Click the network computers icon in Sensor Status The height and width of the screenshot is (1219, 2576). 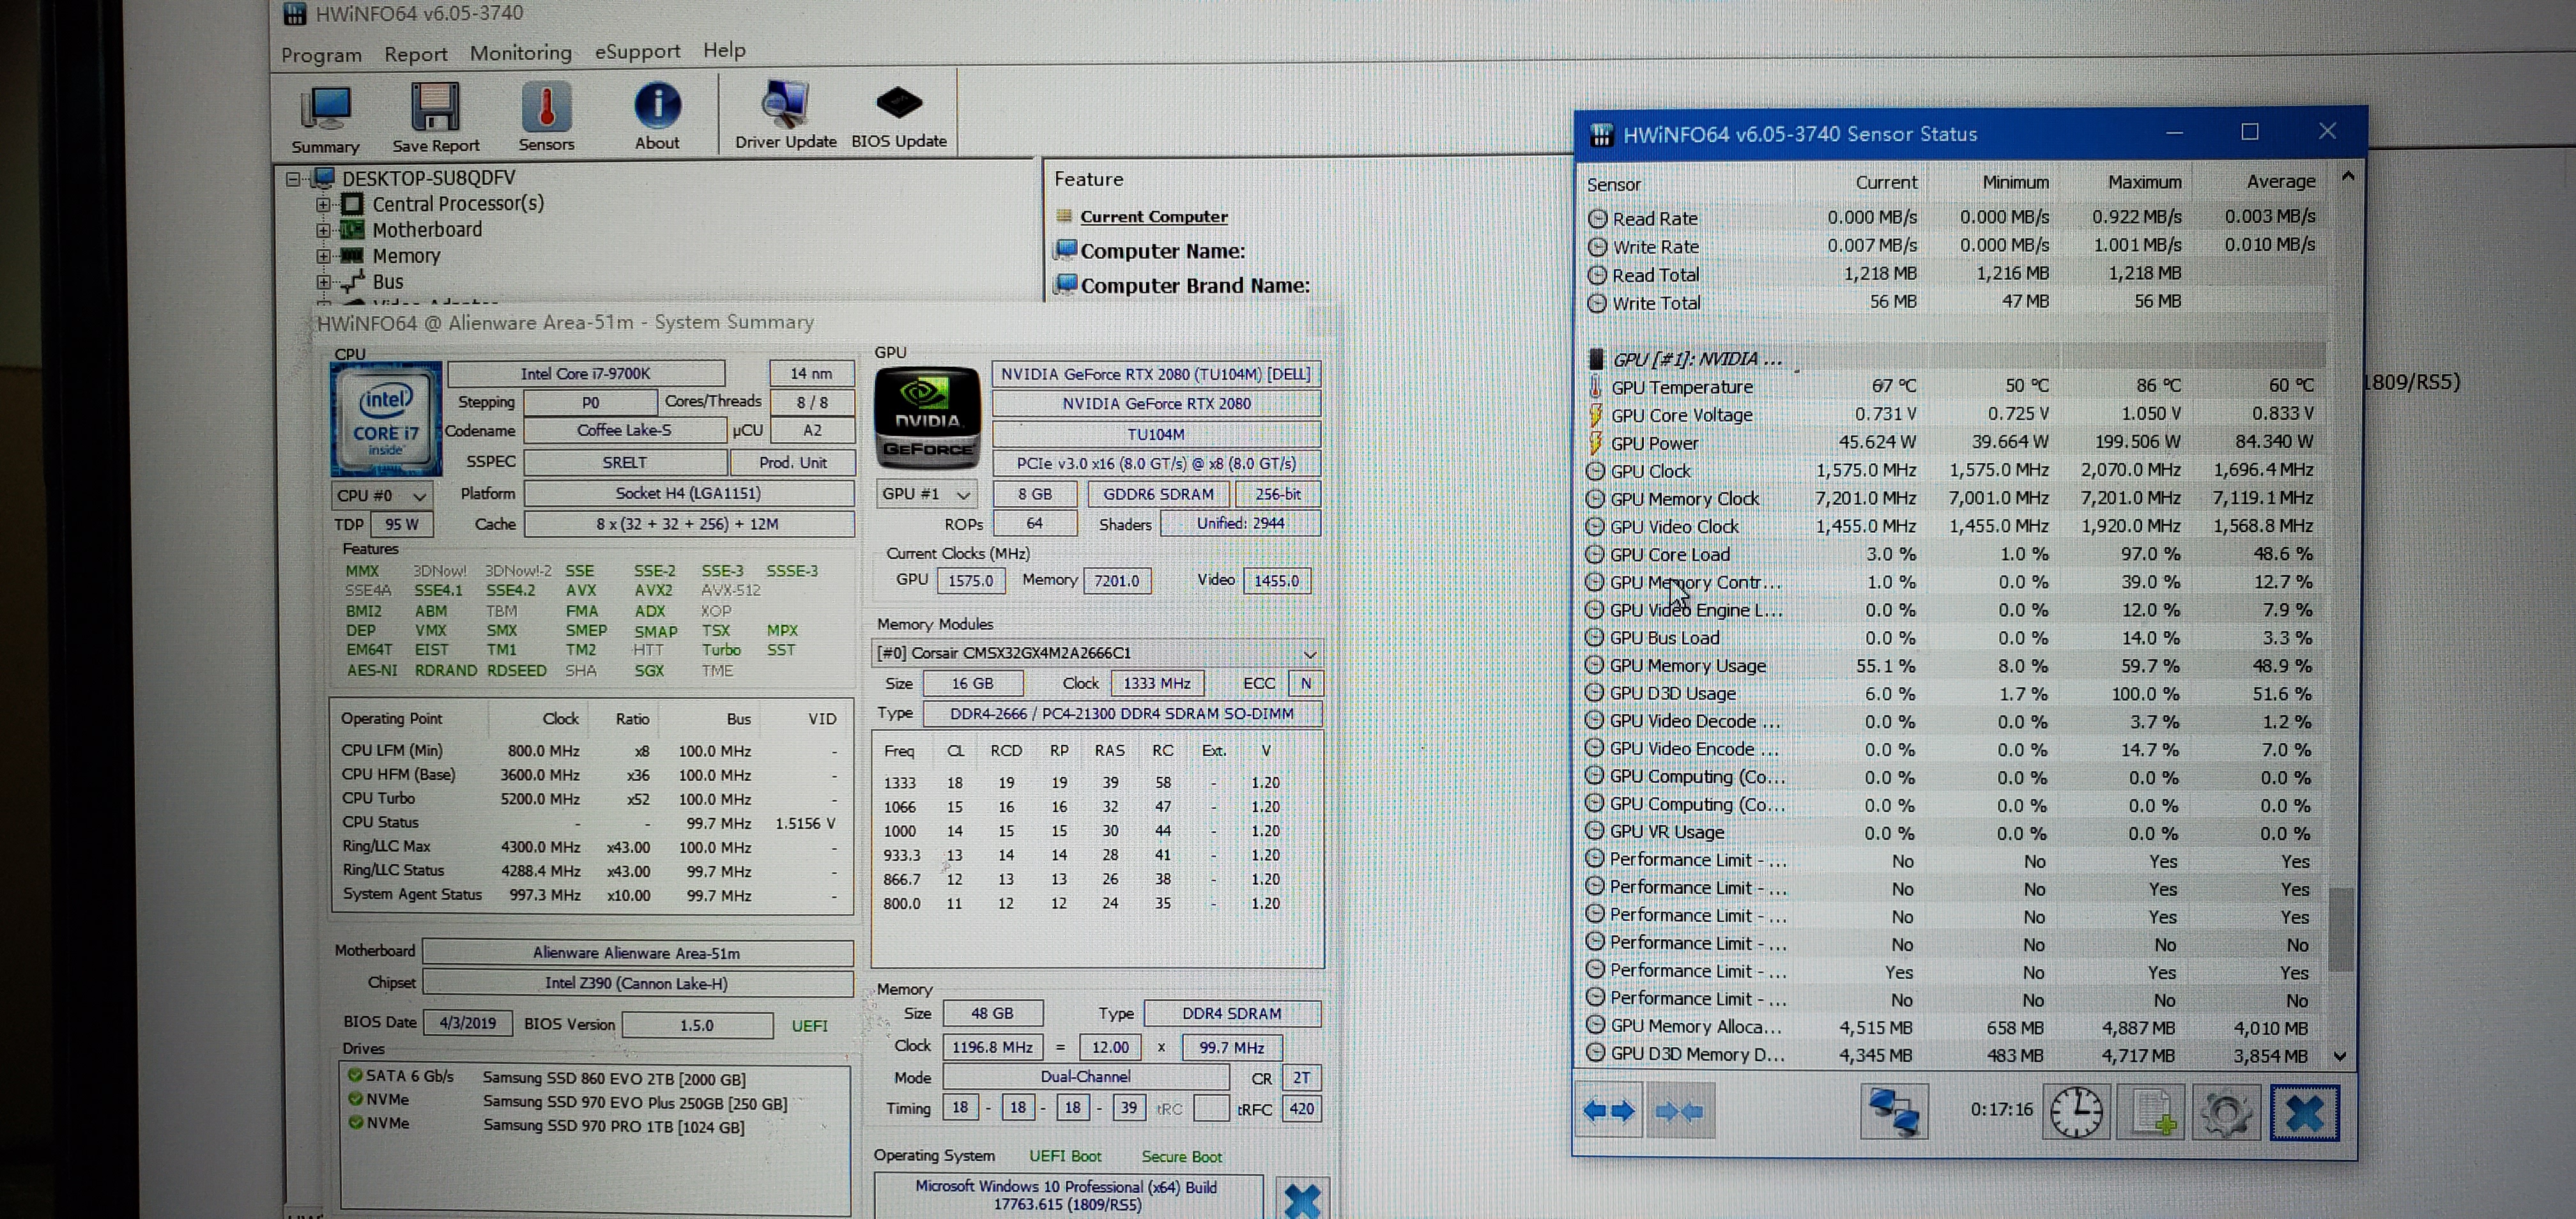click(x=1893, y=1112)
